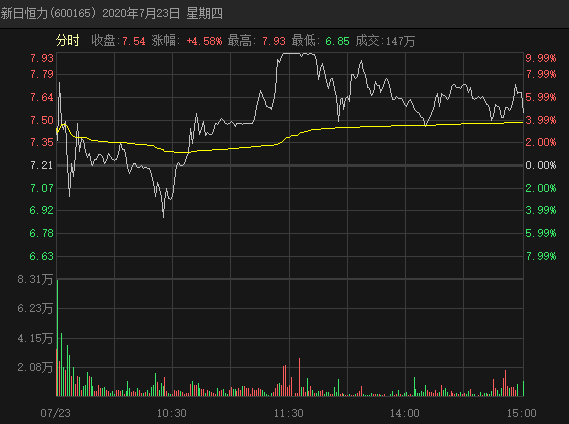Click the 成交 value 147万
Image resolution: width=569 pixels, height=424 pixels.
[400, 41]
